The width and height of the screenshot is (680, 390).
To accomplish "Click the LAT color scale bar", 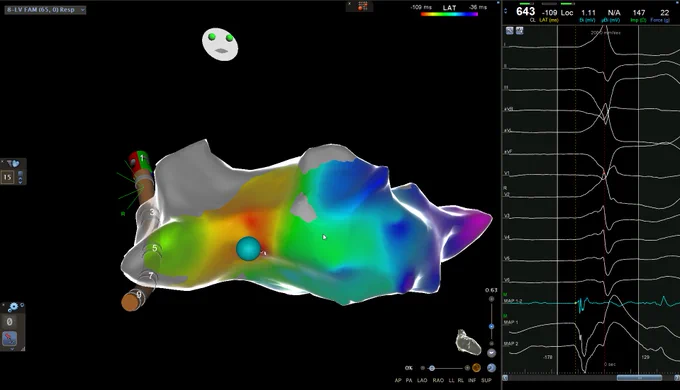I will pyautogui.click(x=449, y=14).
